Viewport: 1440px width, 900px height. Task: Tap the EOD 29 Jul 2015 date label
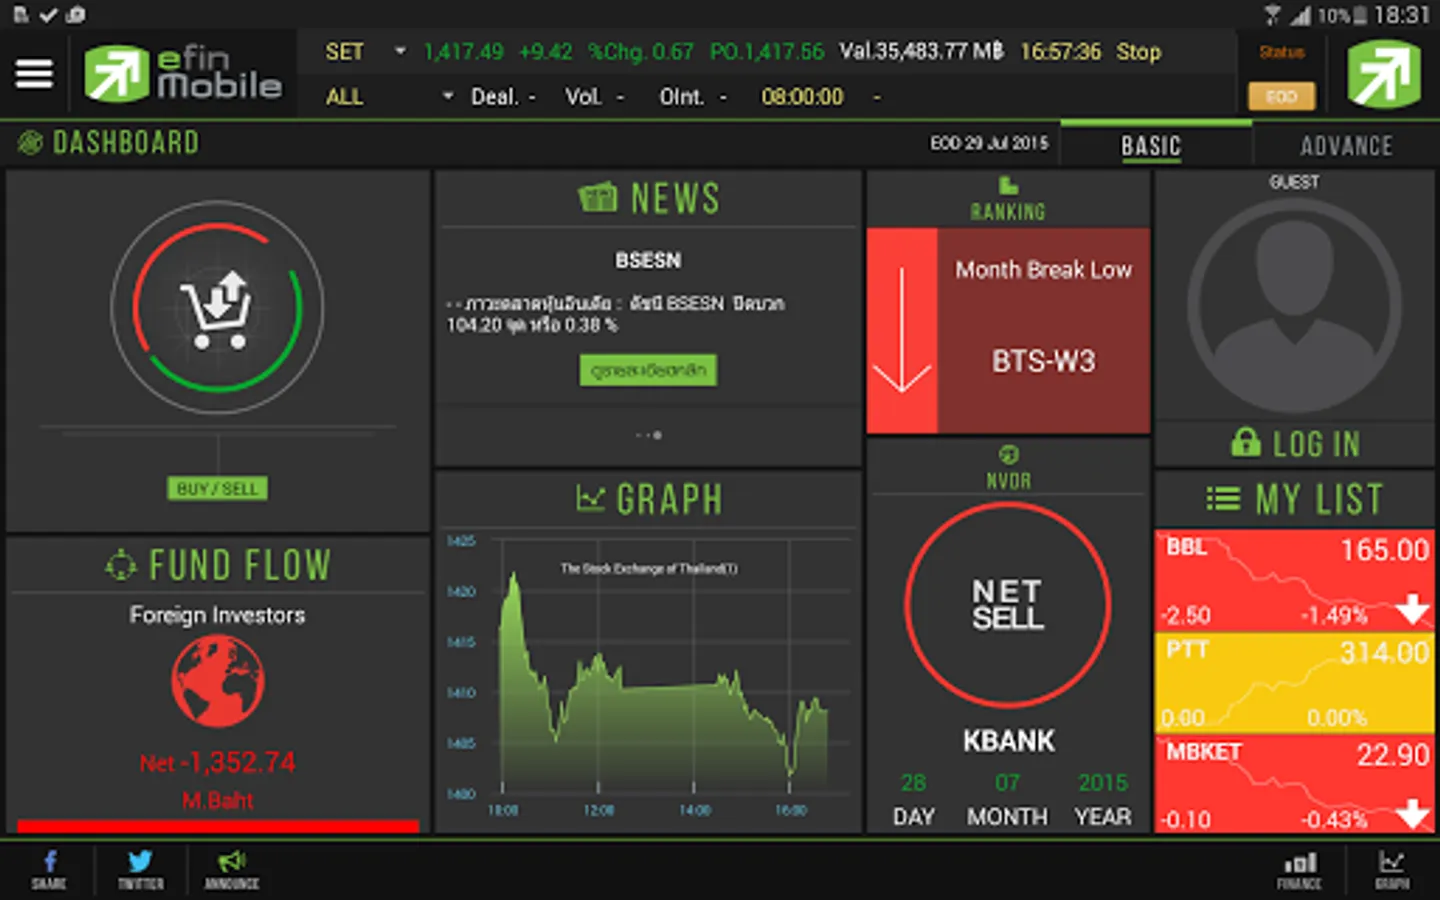989,143
